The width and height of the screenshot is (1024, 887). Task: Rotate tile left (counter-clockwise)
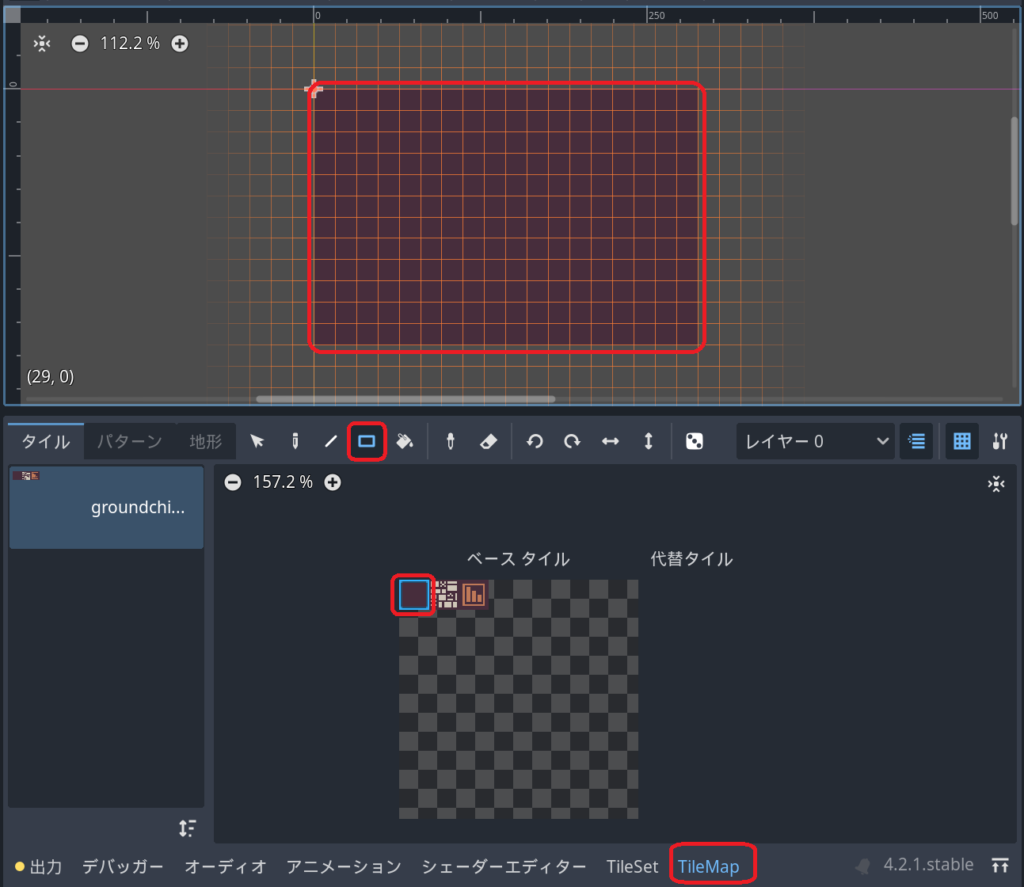tap(535, 441)
